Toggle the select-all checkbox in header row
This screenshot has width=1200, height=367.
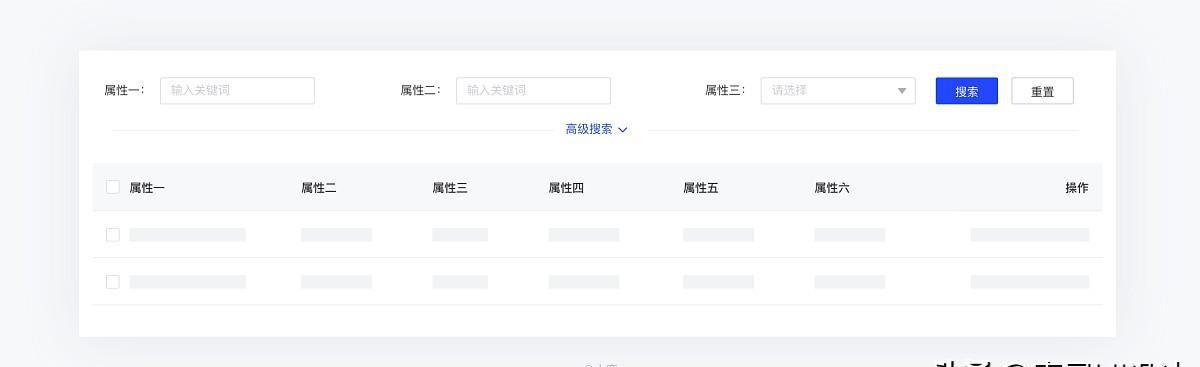click(112, 187)
